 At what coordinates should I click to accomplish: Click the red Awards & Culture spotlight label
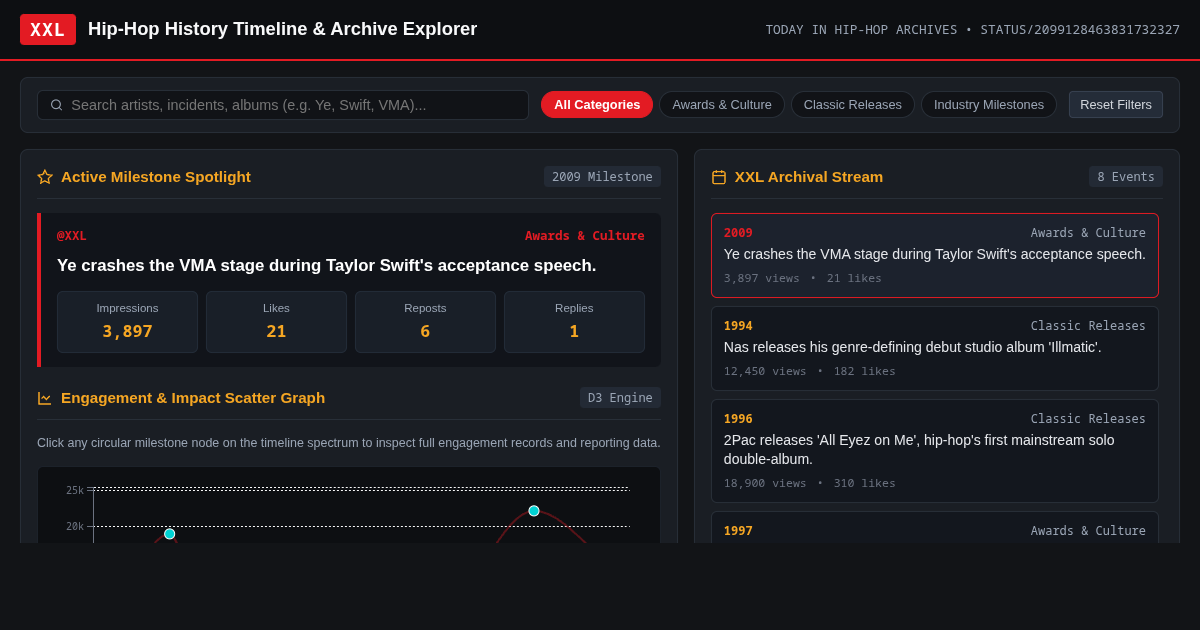(585, 236)
